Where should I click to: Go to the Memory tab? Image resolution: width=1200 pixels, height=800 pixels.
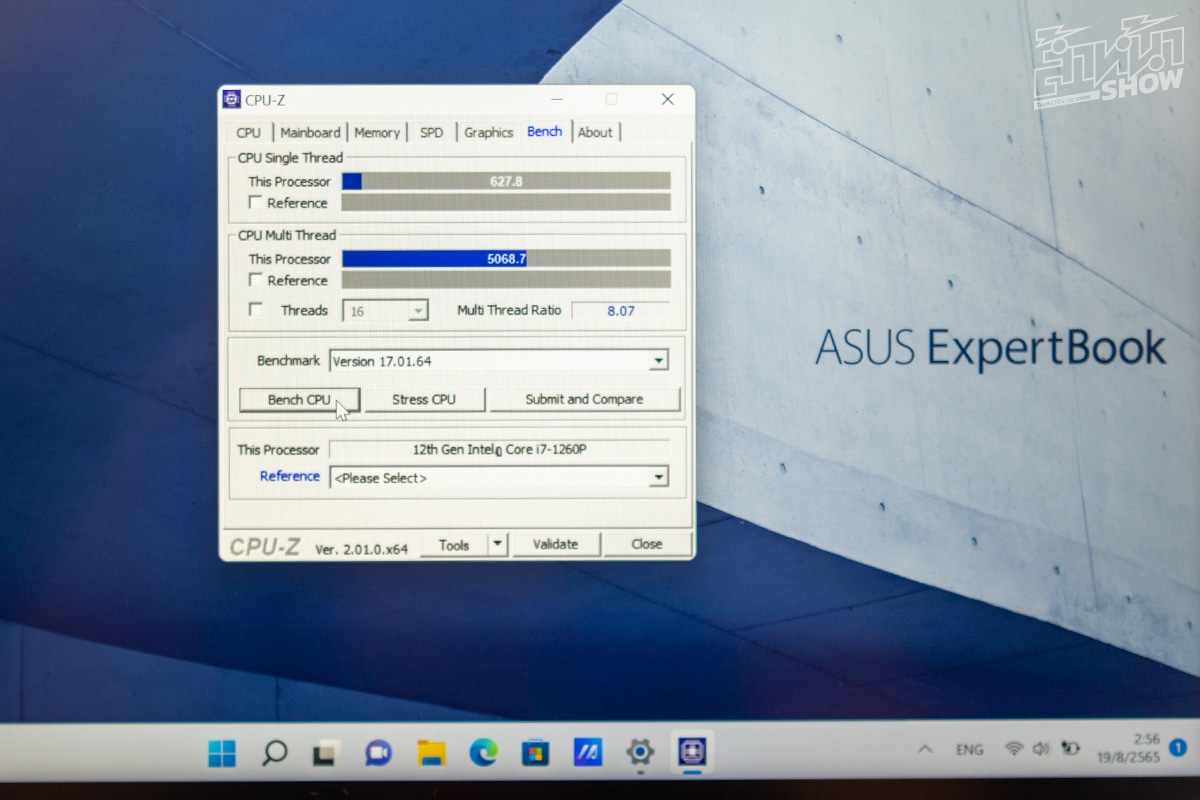pos(377,132)
